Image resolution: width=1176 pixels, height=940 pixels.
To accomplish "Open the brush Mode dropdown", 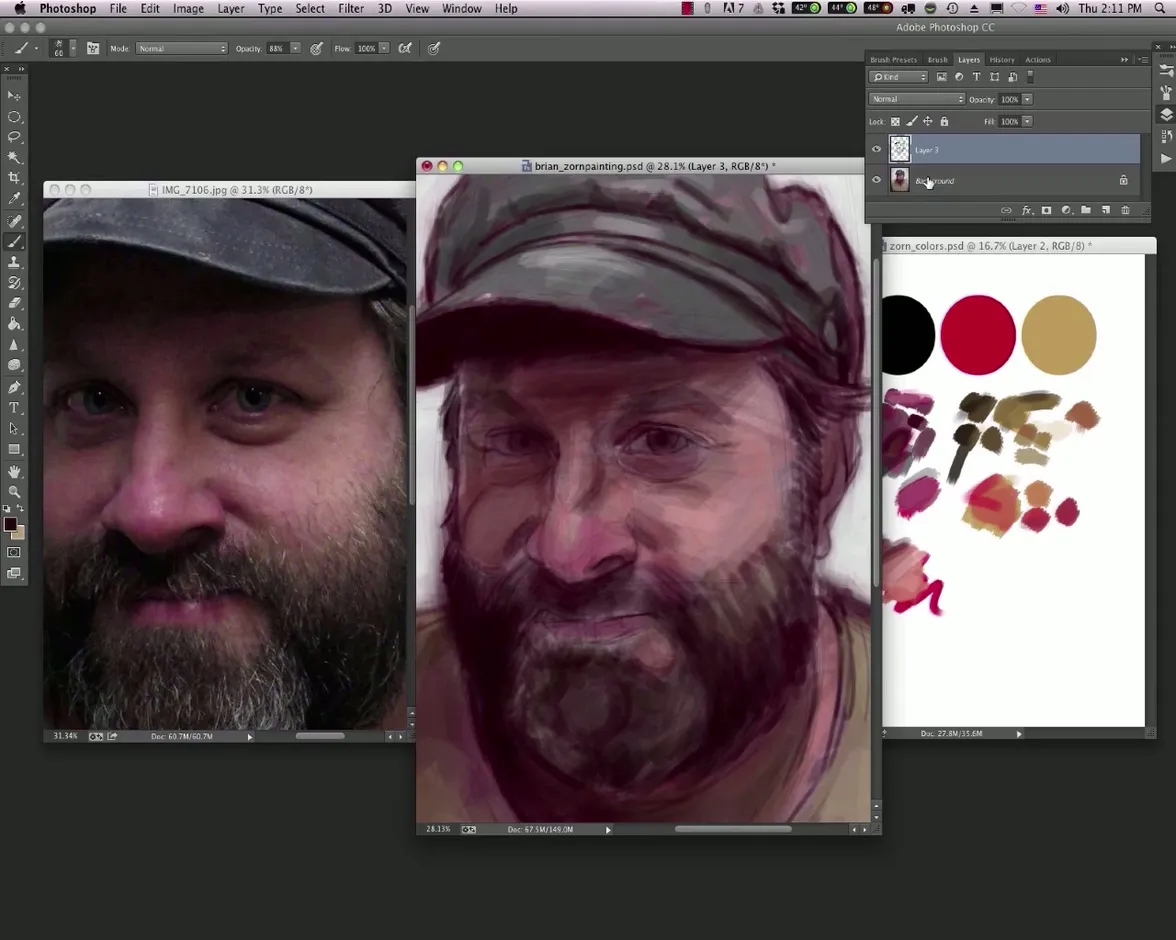I will [181, 48].
